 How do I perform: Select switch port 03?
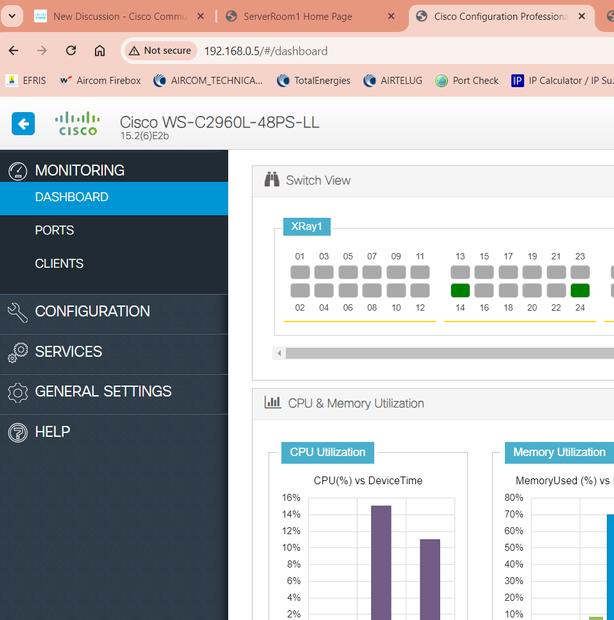[x=324, y=272]
